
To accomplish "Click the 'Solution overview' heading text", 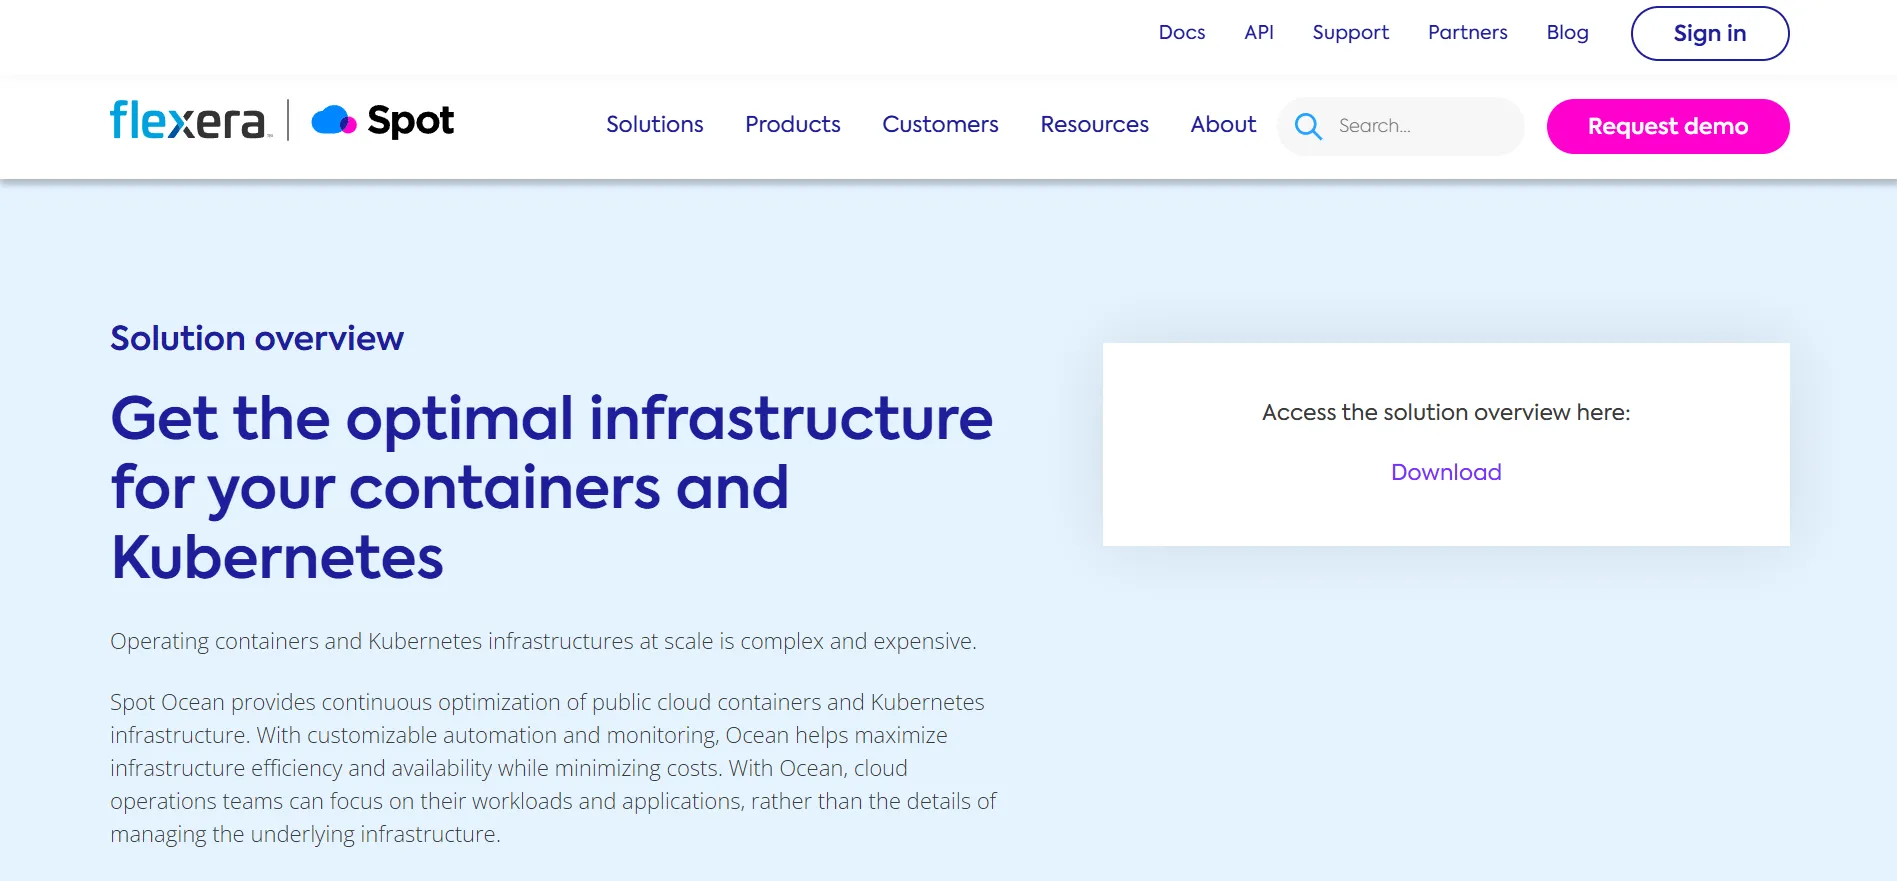I will tap(257, 338).
